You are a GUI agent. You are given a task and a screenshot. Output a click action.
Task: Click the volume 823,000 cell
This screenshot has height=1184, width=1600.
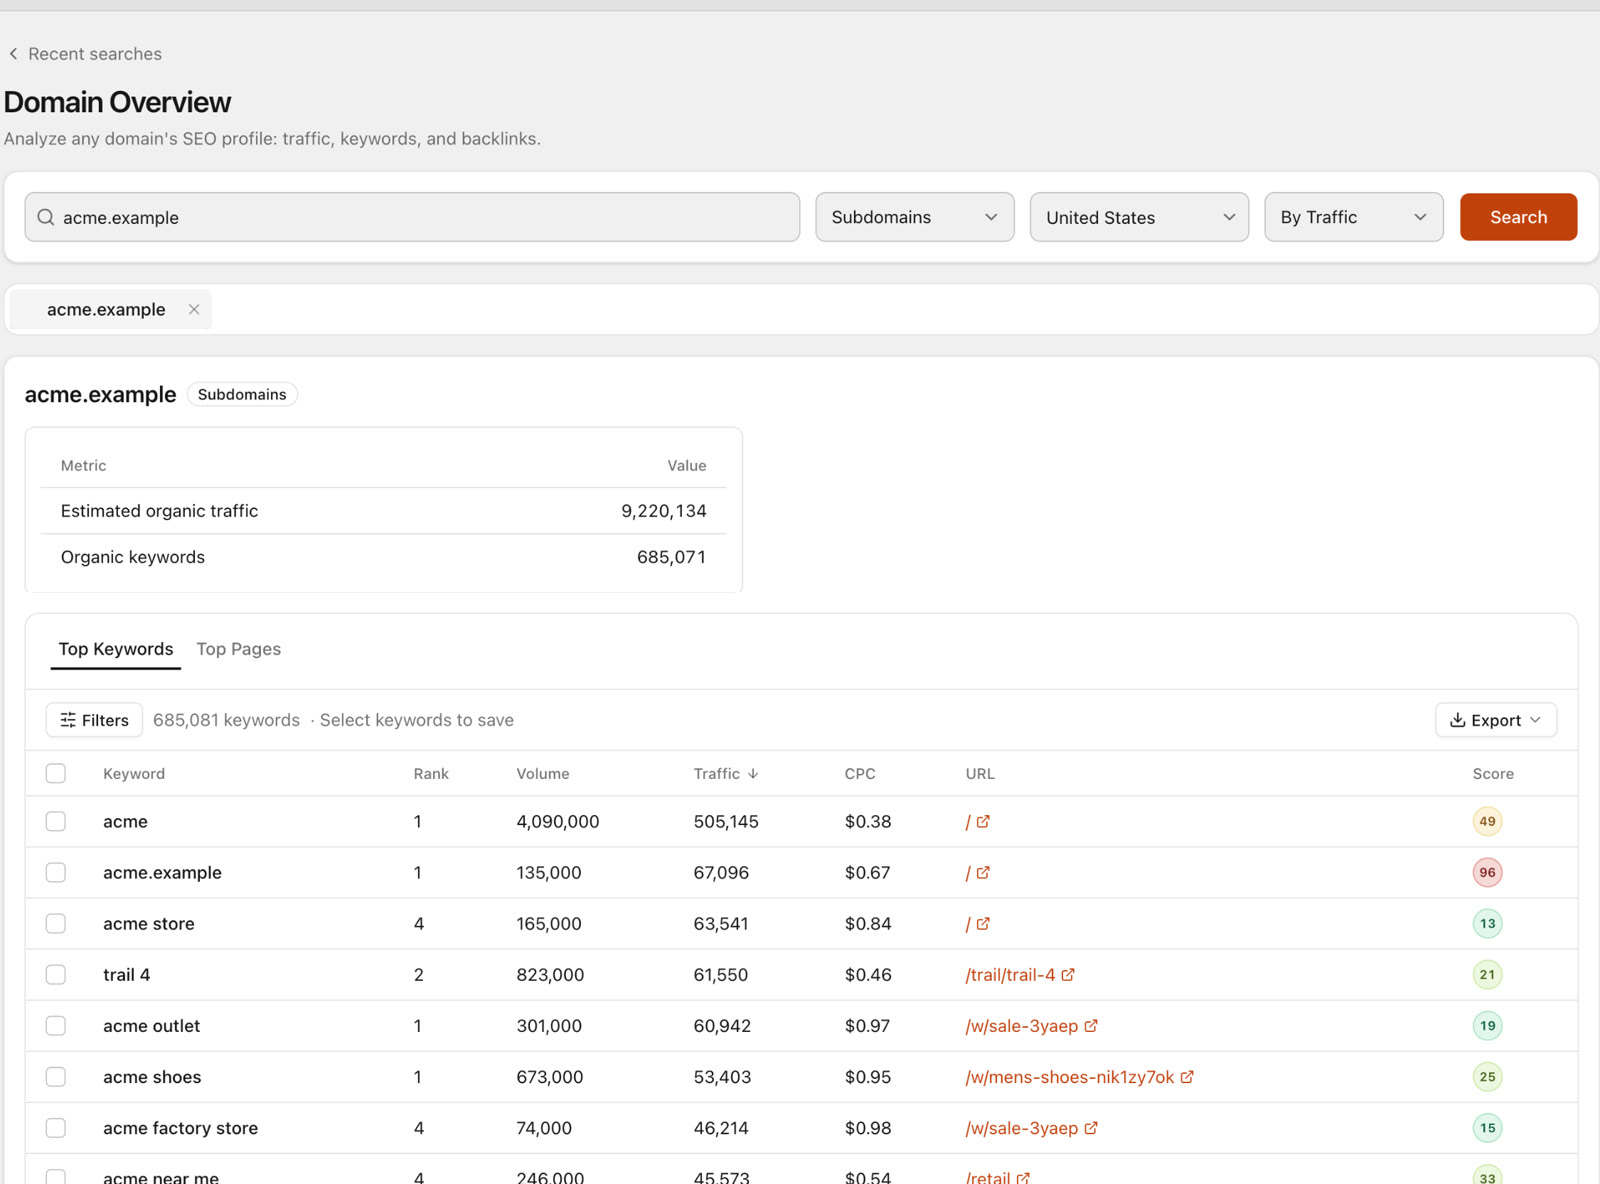pyautogui.click(x=550, y=974)
